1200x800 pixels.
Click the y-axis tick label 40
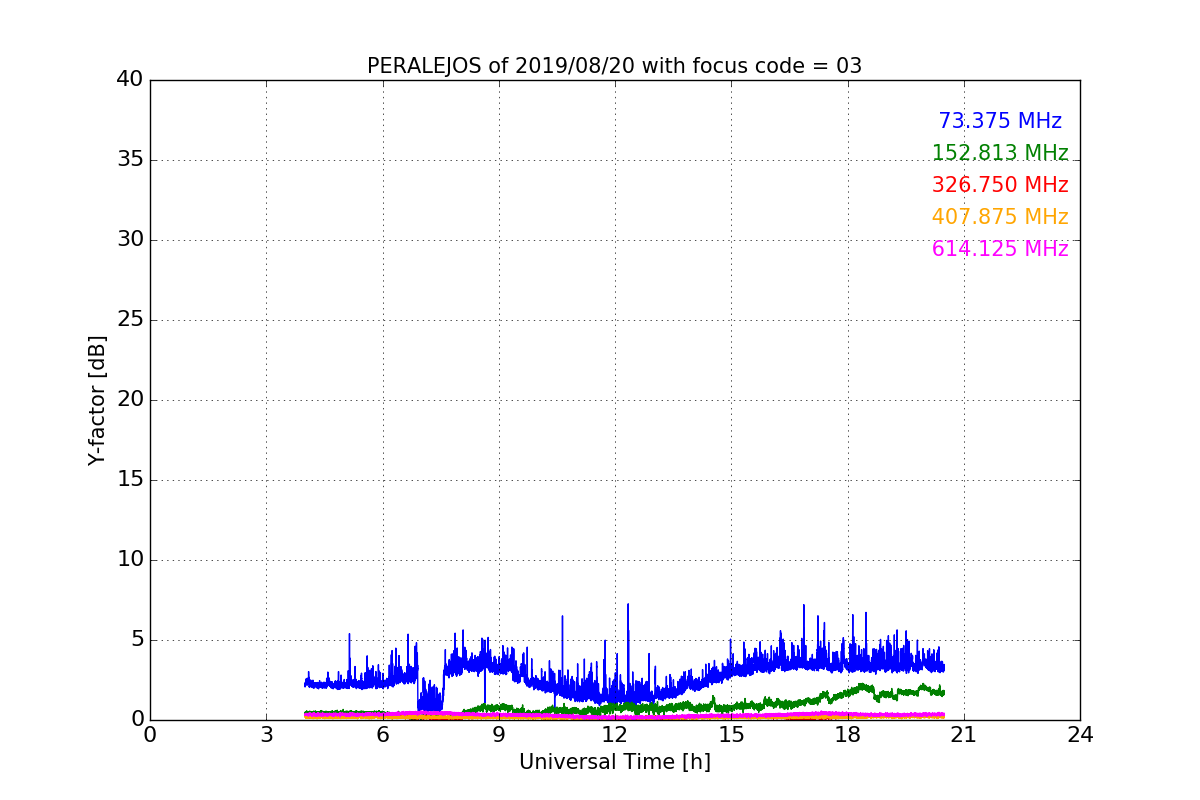click(x=130, y=80)
